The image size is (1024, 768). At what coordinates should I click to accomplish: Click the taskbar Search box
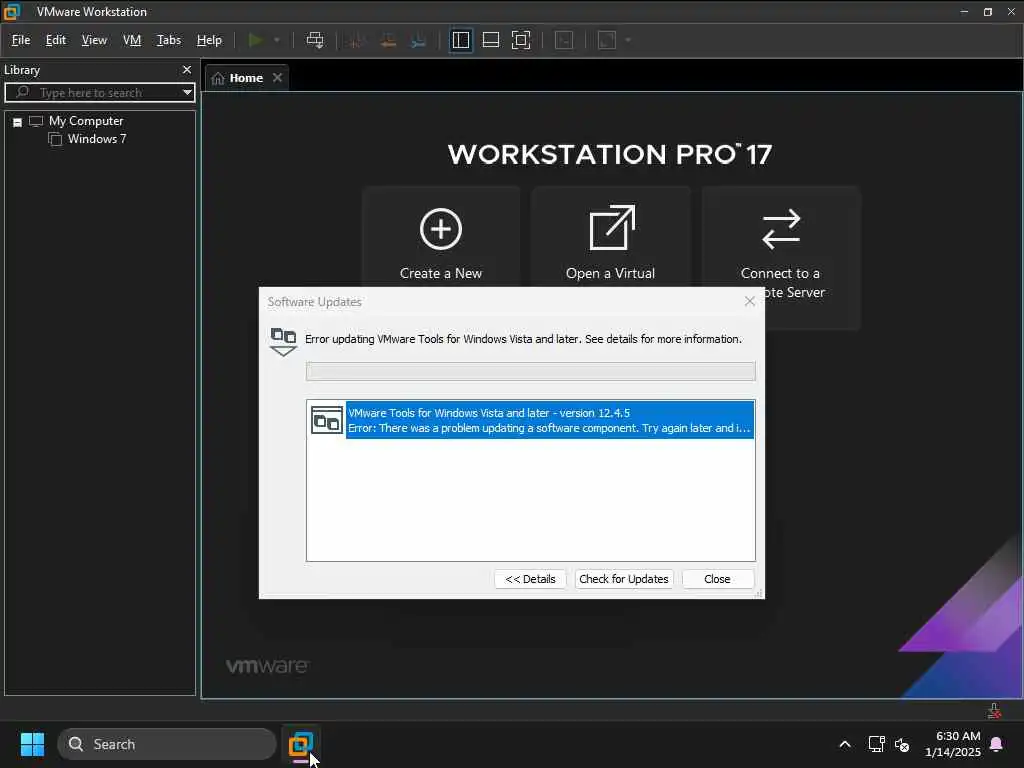[x=167, y=744]
